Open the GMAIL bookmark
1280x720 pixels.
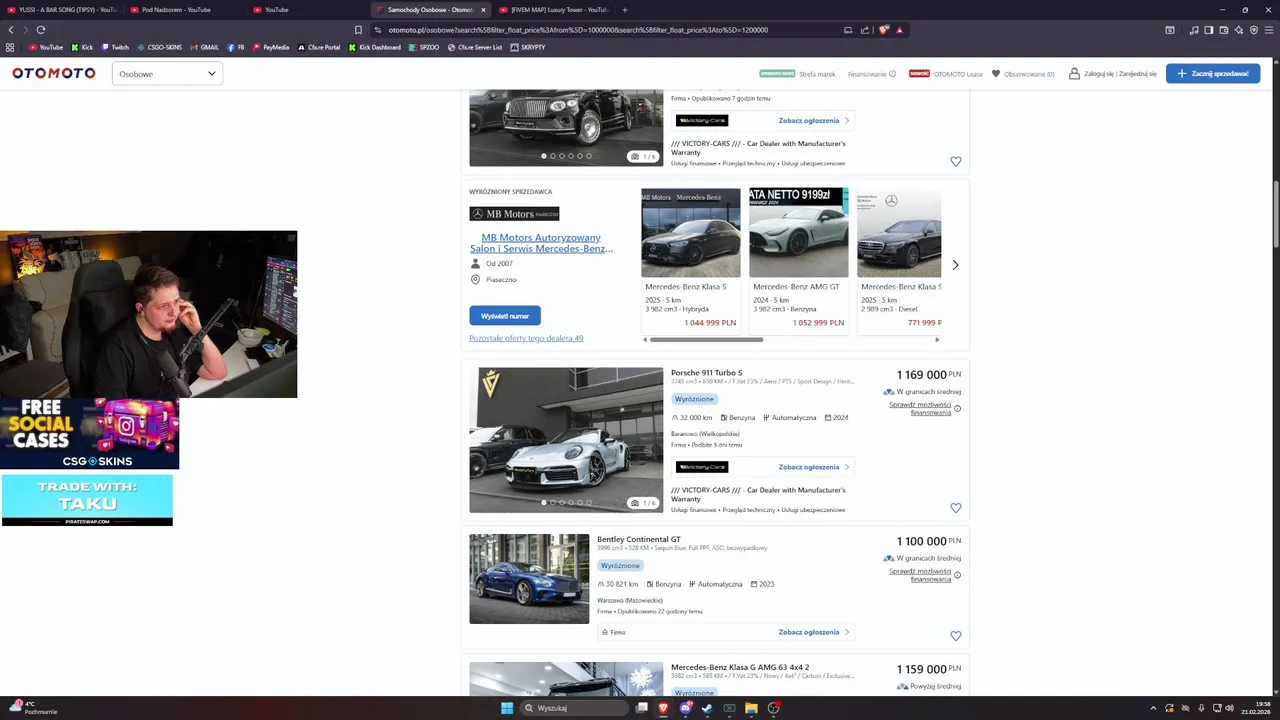[x=204, y=47]
